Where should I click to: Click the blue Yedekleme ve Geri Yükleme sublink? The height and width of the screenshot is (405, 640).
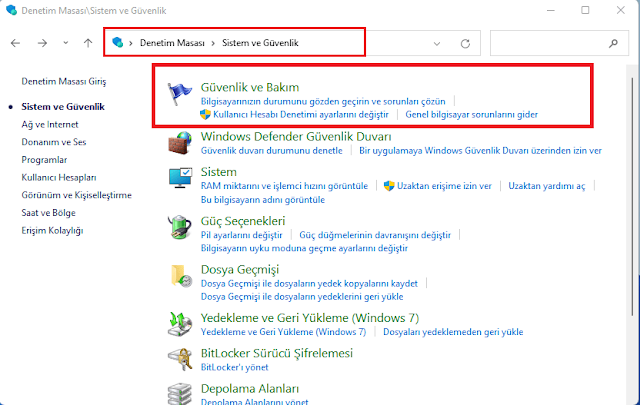[283, 332]
